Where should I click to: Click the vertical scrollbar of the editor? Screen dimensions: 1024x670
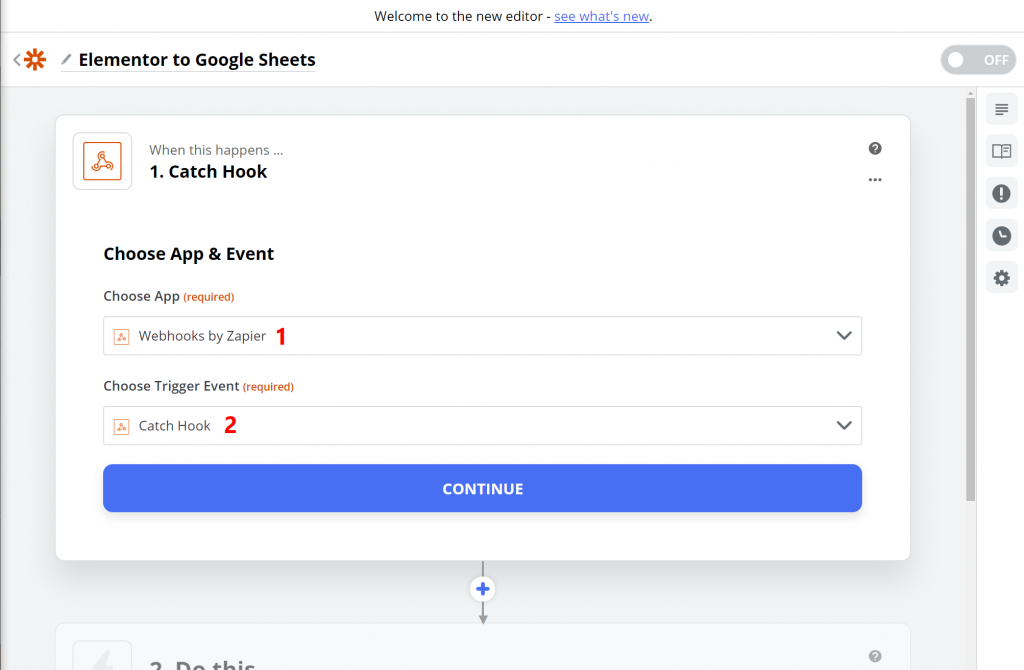970,300
